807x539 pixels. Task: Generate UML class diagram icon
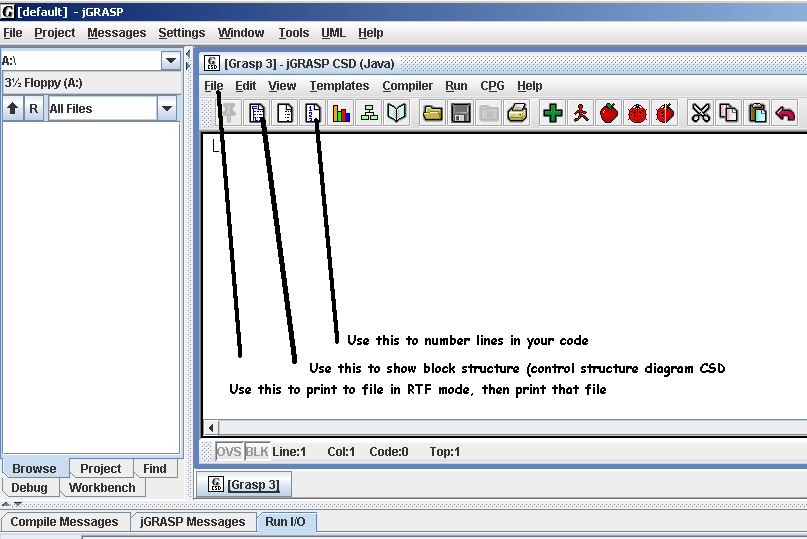369,113
